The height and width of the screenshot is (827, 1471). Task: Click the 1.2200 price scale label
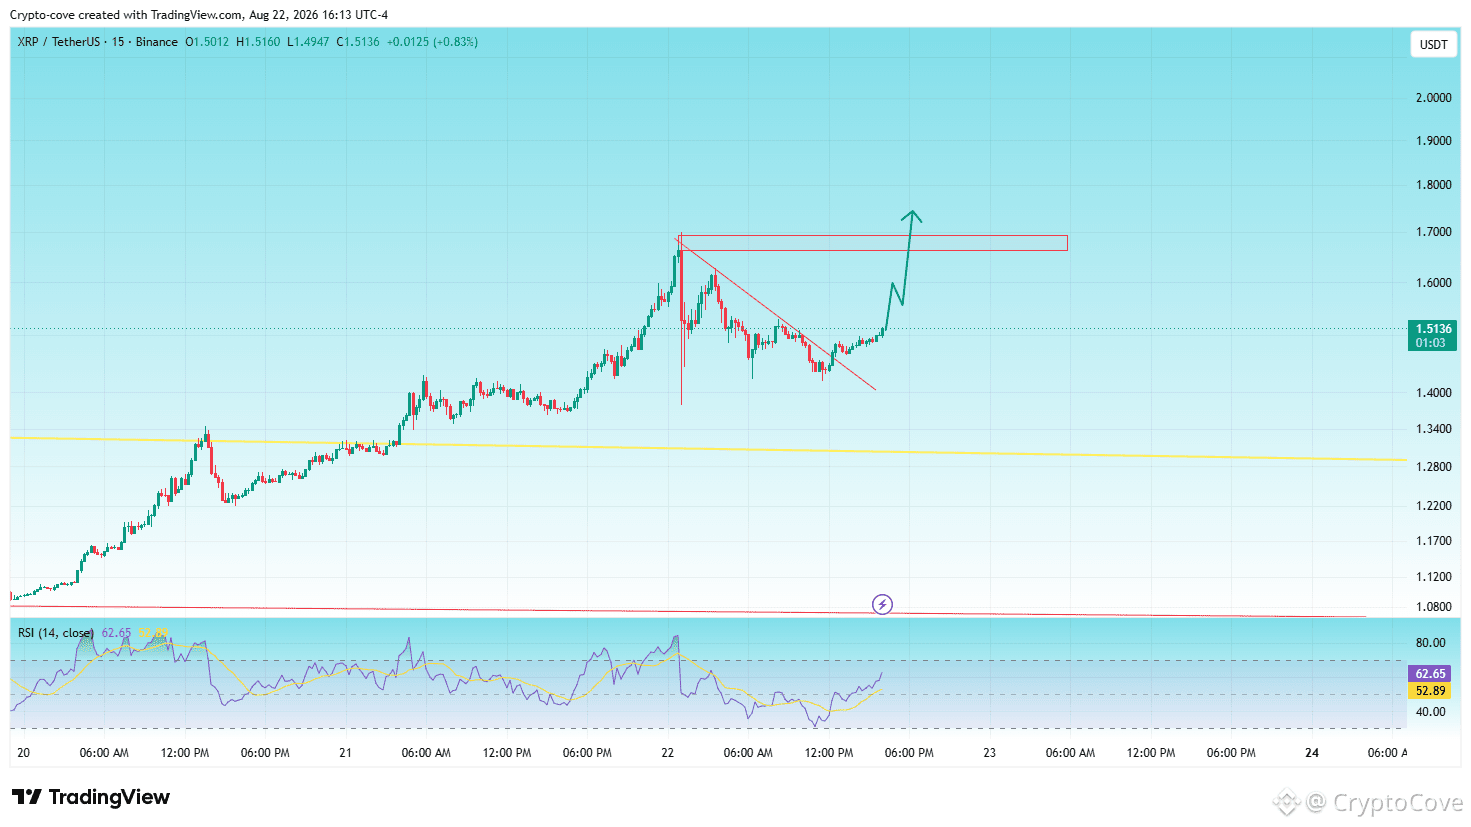point(1433,506)
